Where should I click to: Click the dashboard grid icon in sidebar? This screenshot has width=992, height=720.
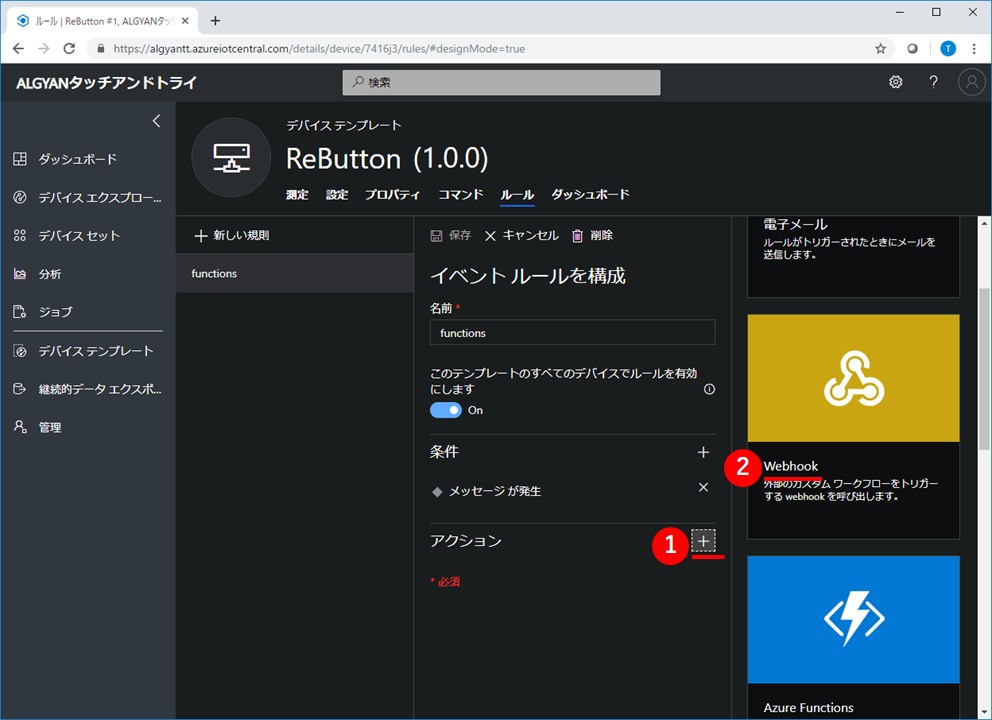tap(20, 159)
